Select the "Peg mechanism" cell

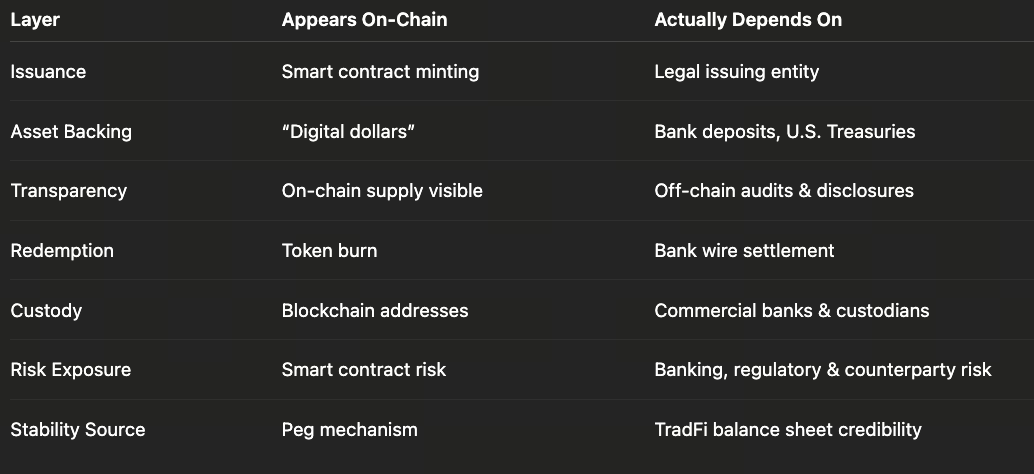point(349,430)
